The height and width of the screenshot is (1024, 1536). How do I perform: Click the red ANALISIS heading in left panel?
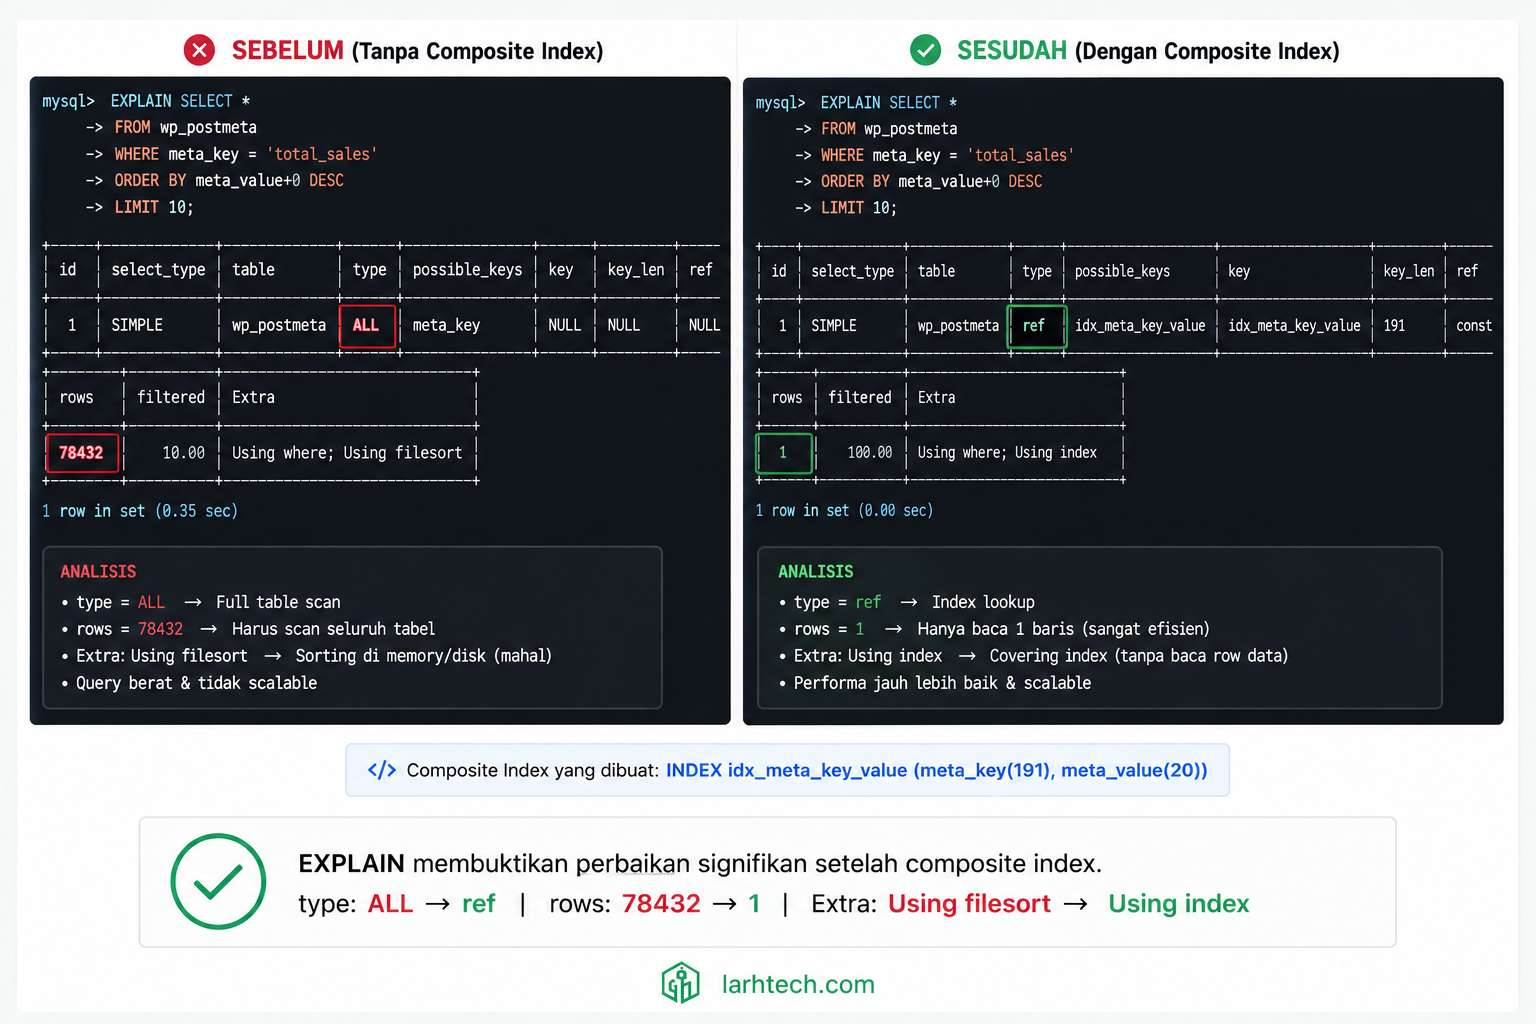click(98, 572)
